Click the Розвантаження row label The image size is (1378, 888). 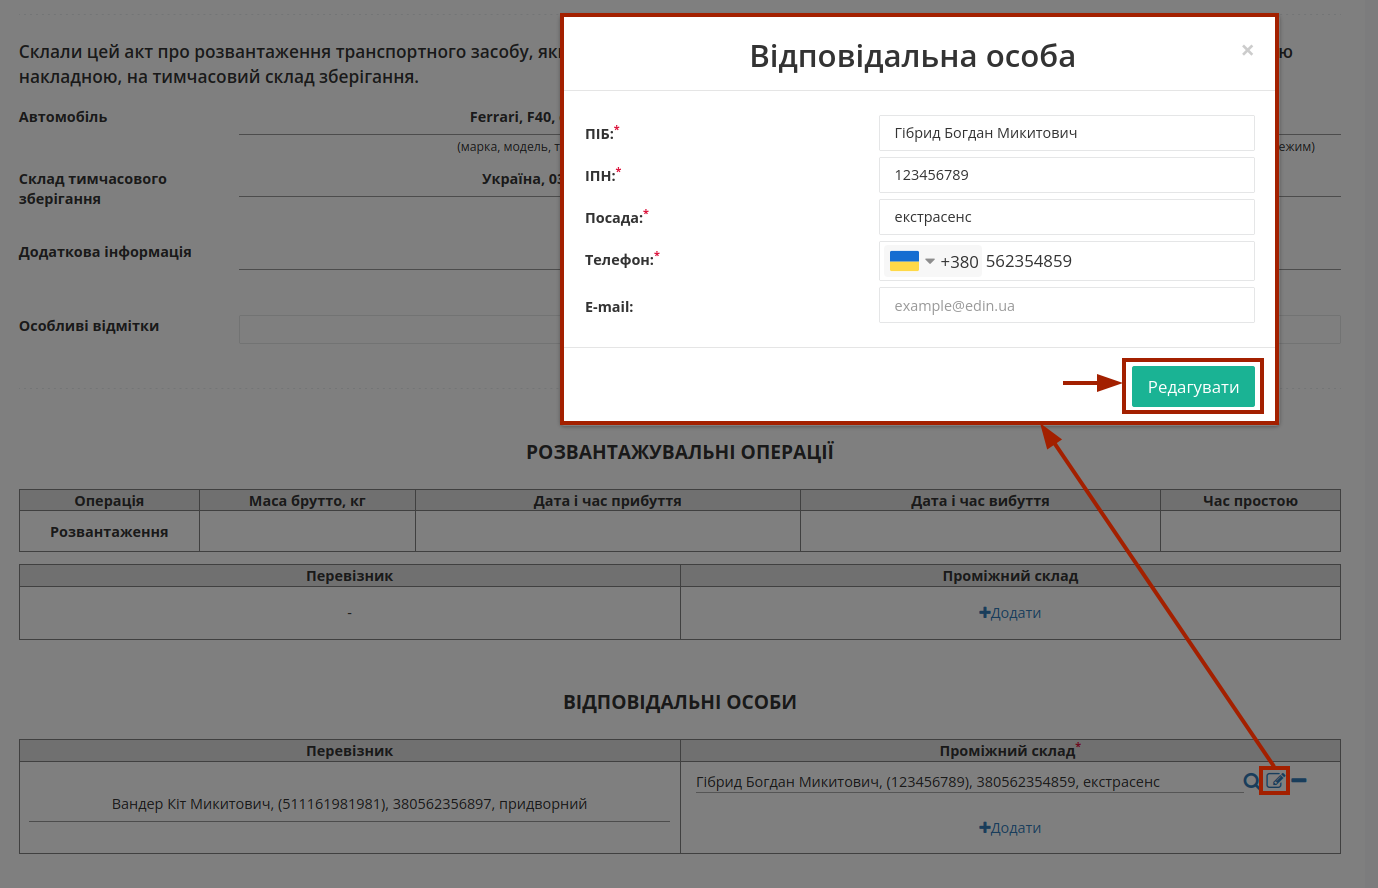[x=109, y=532]
